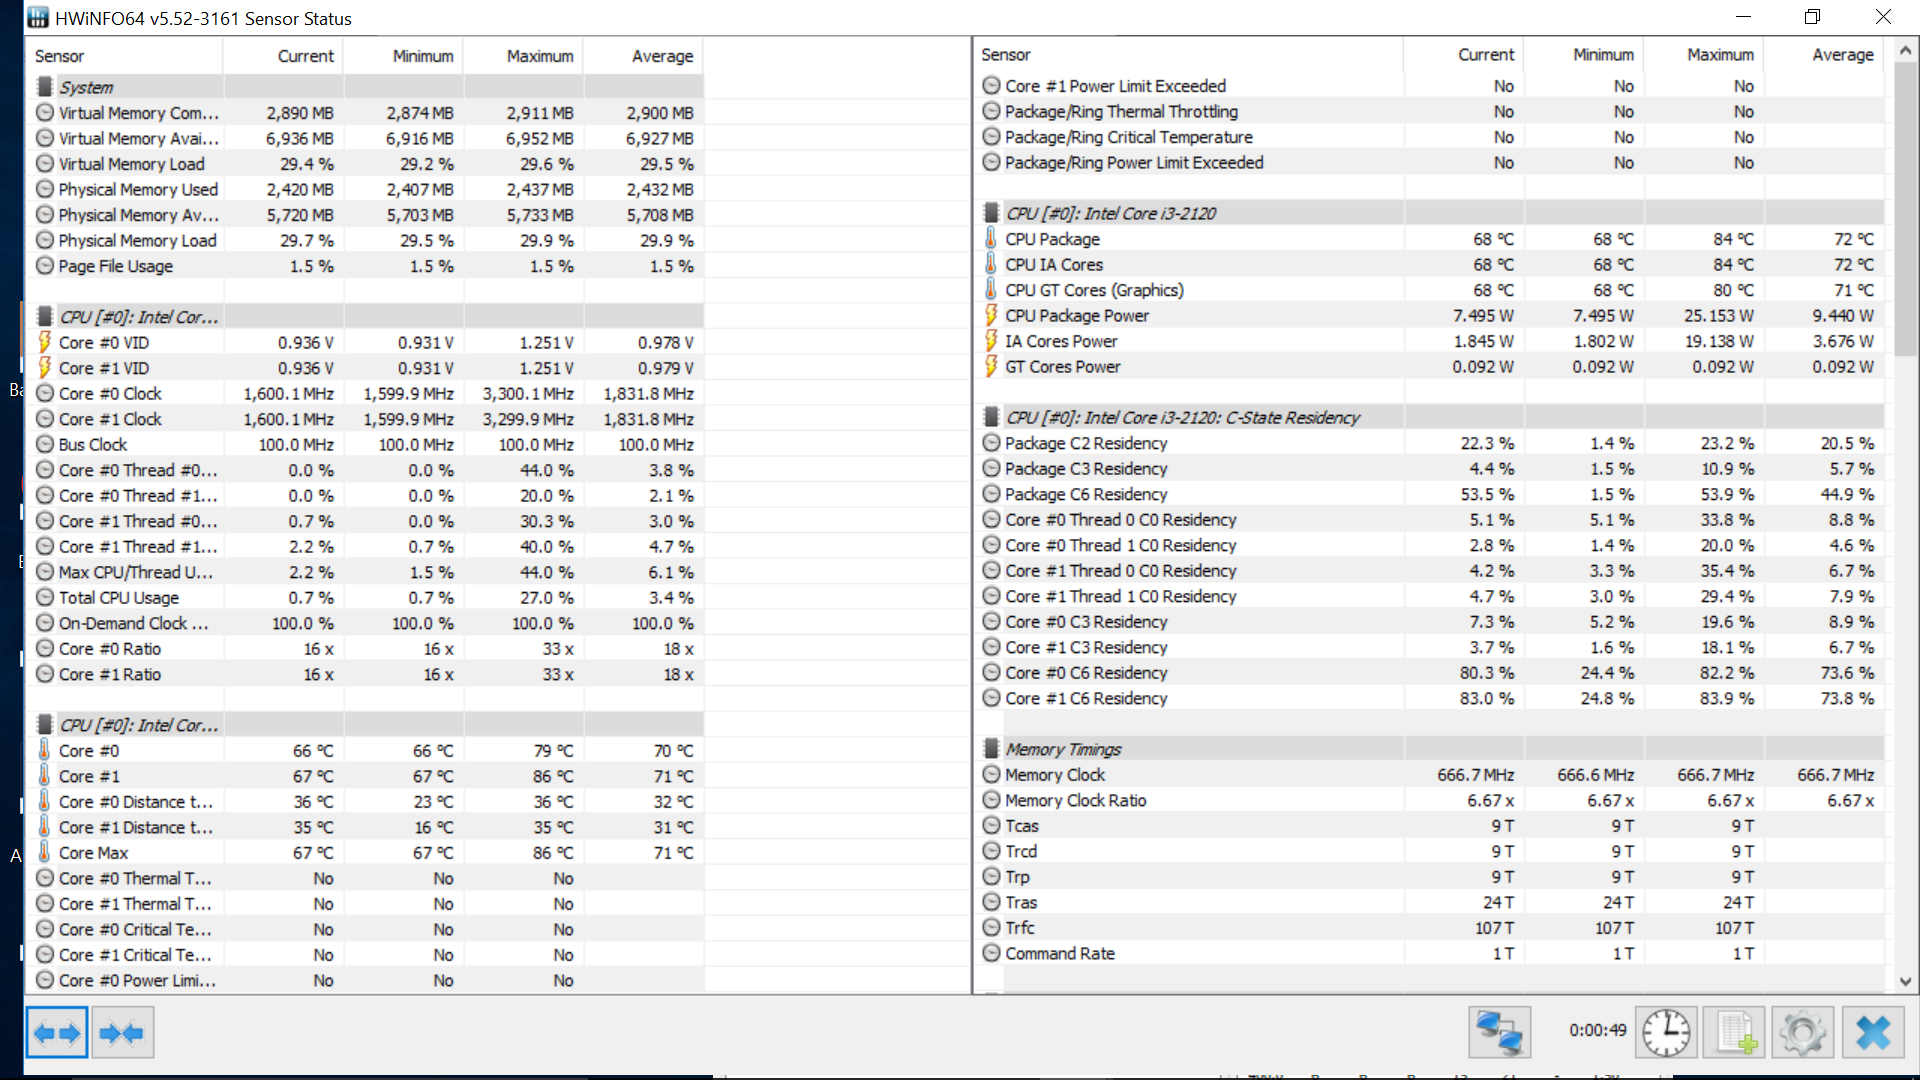Click the reset clock timer icon
The height and width of the screenshot is (1080, 1920).
pos(1666,1032)
